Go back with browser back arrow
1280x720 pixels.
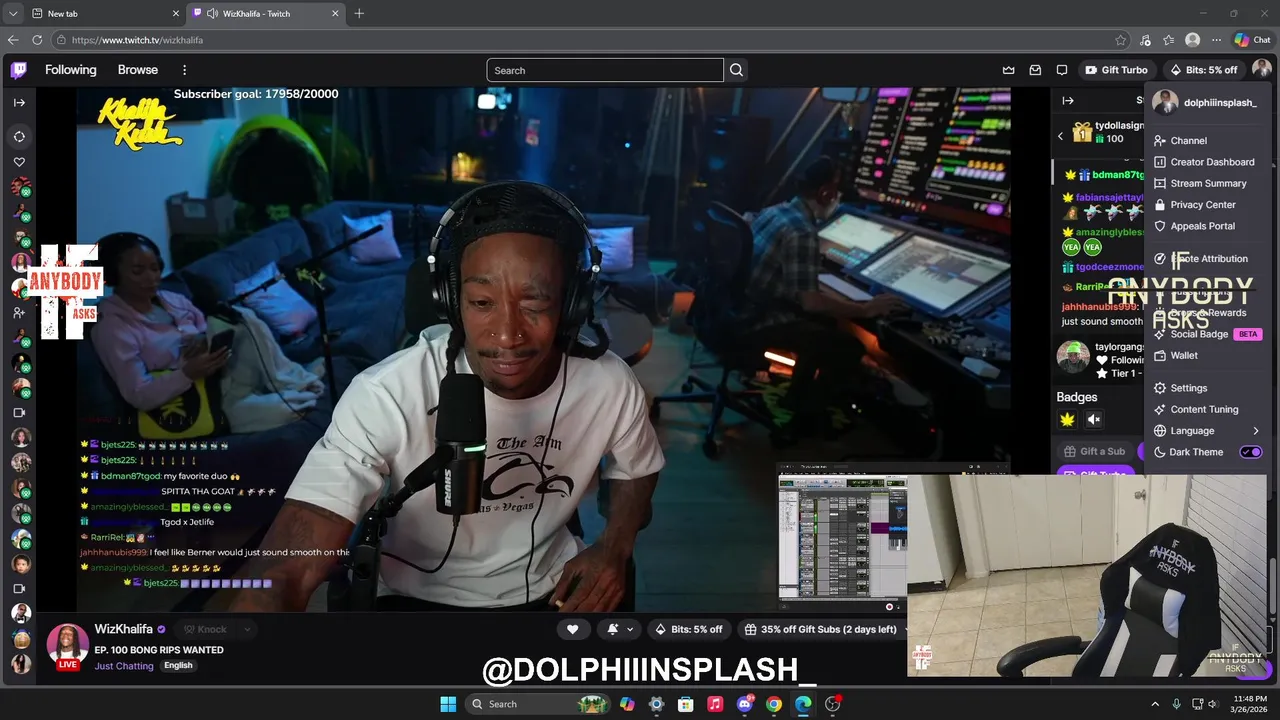(13, 40)
